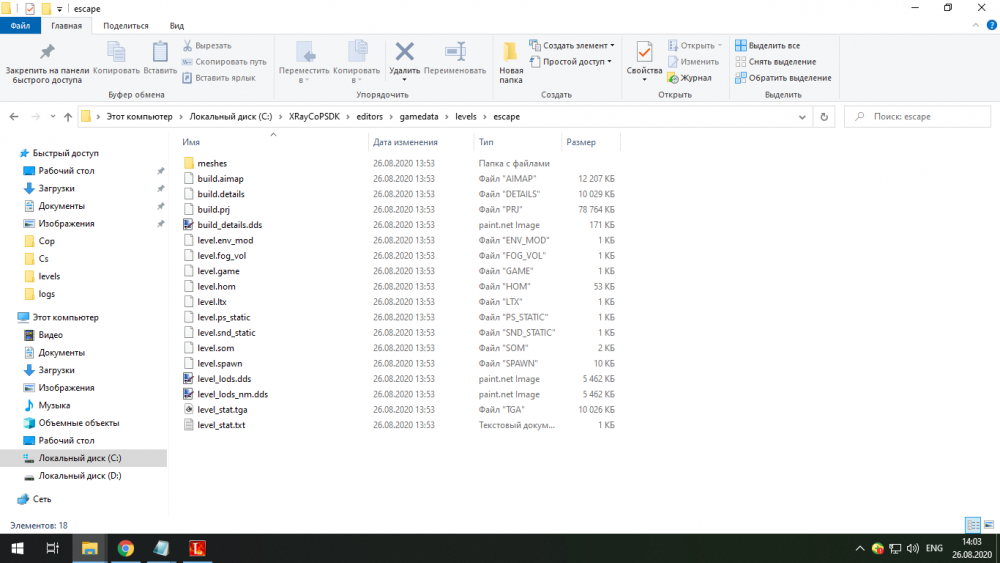Screen dimensions: 1000x563
Task: Open Task View on taskbar
Action: 53,548
